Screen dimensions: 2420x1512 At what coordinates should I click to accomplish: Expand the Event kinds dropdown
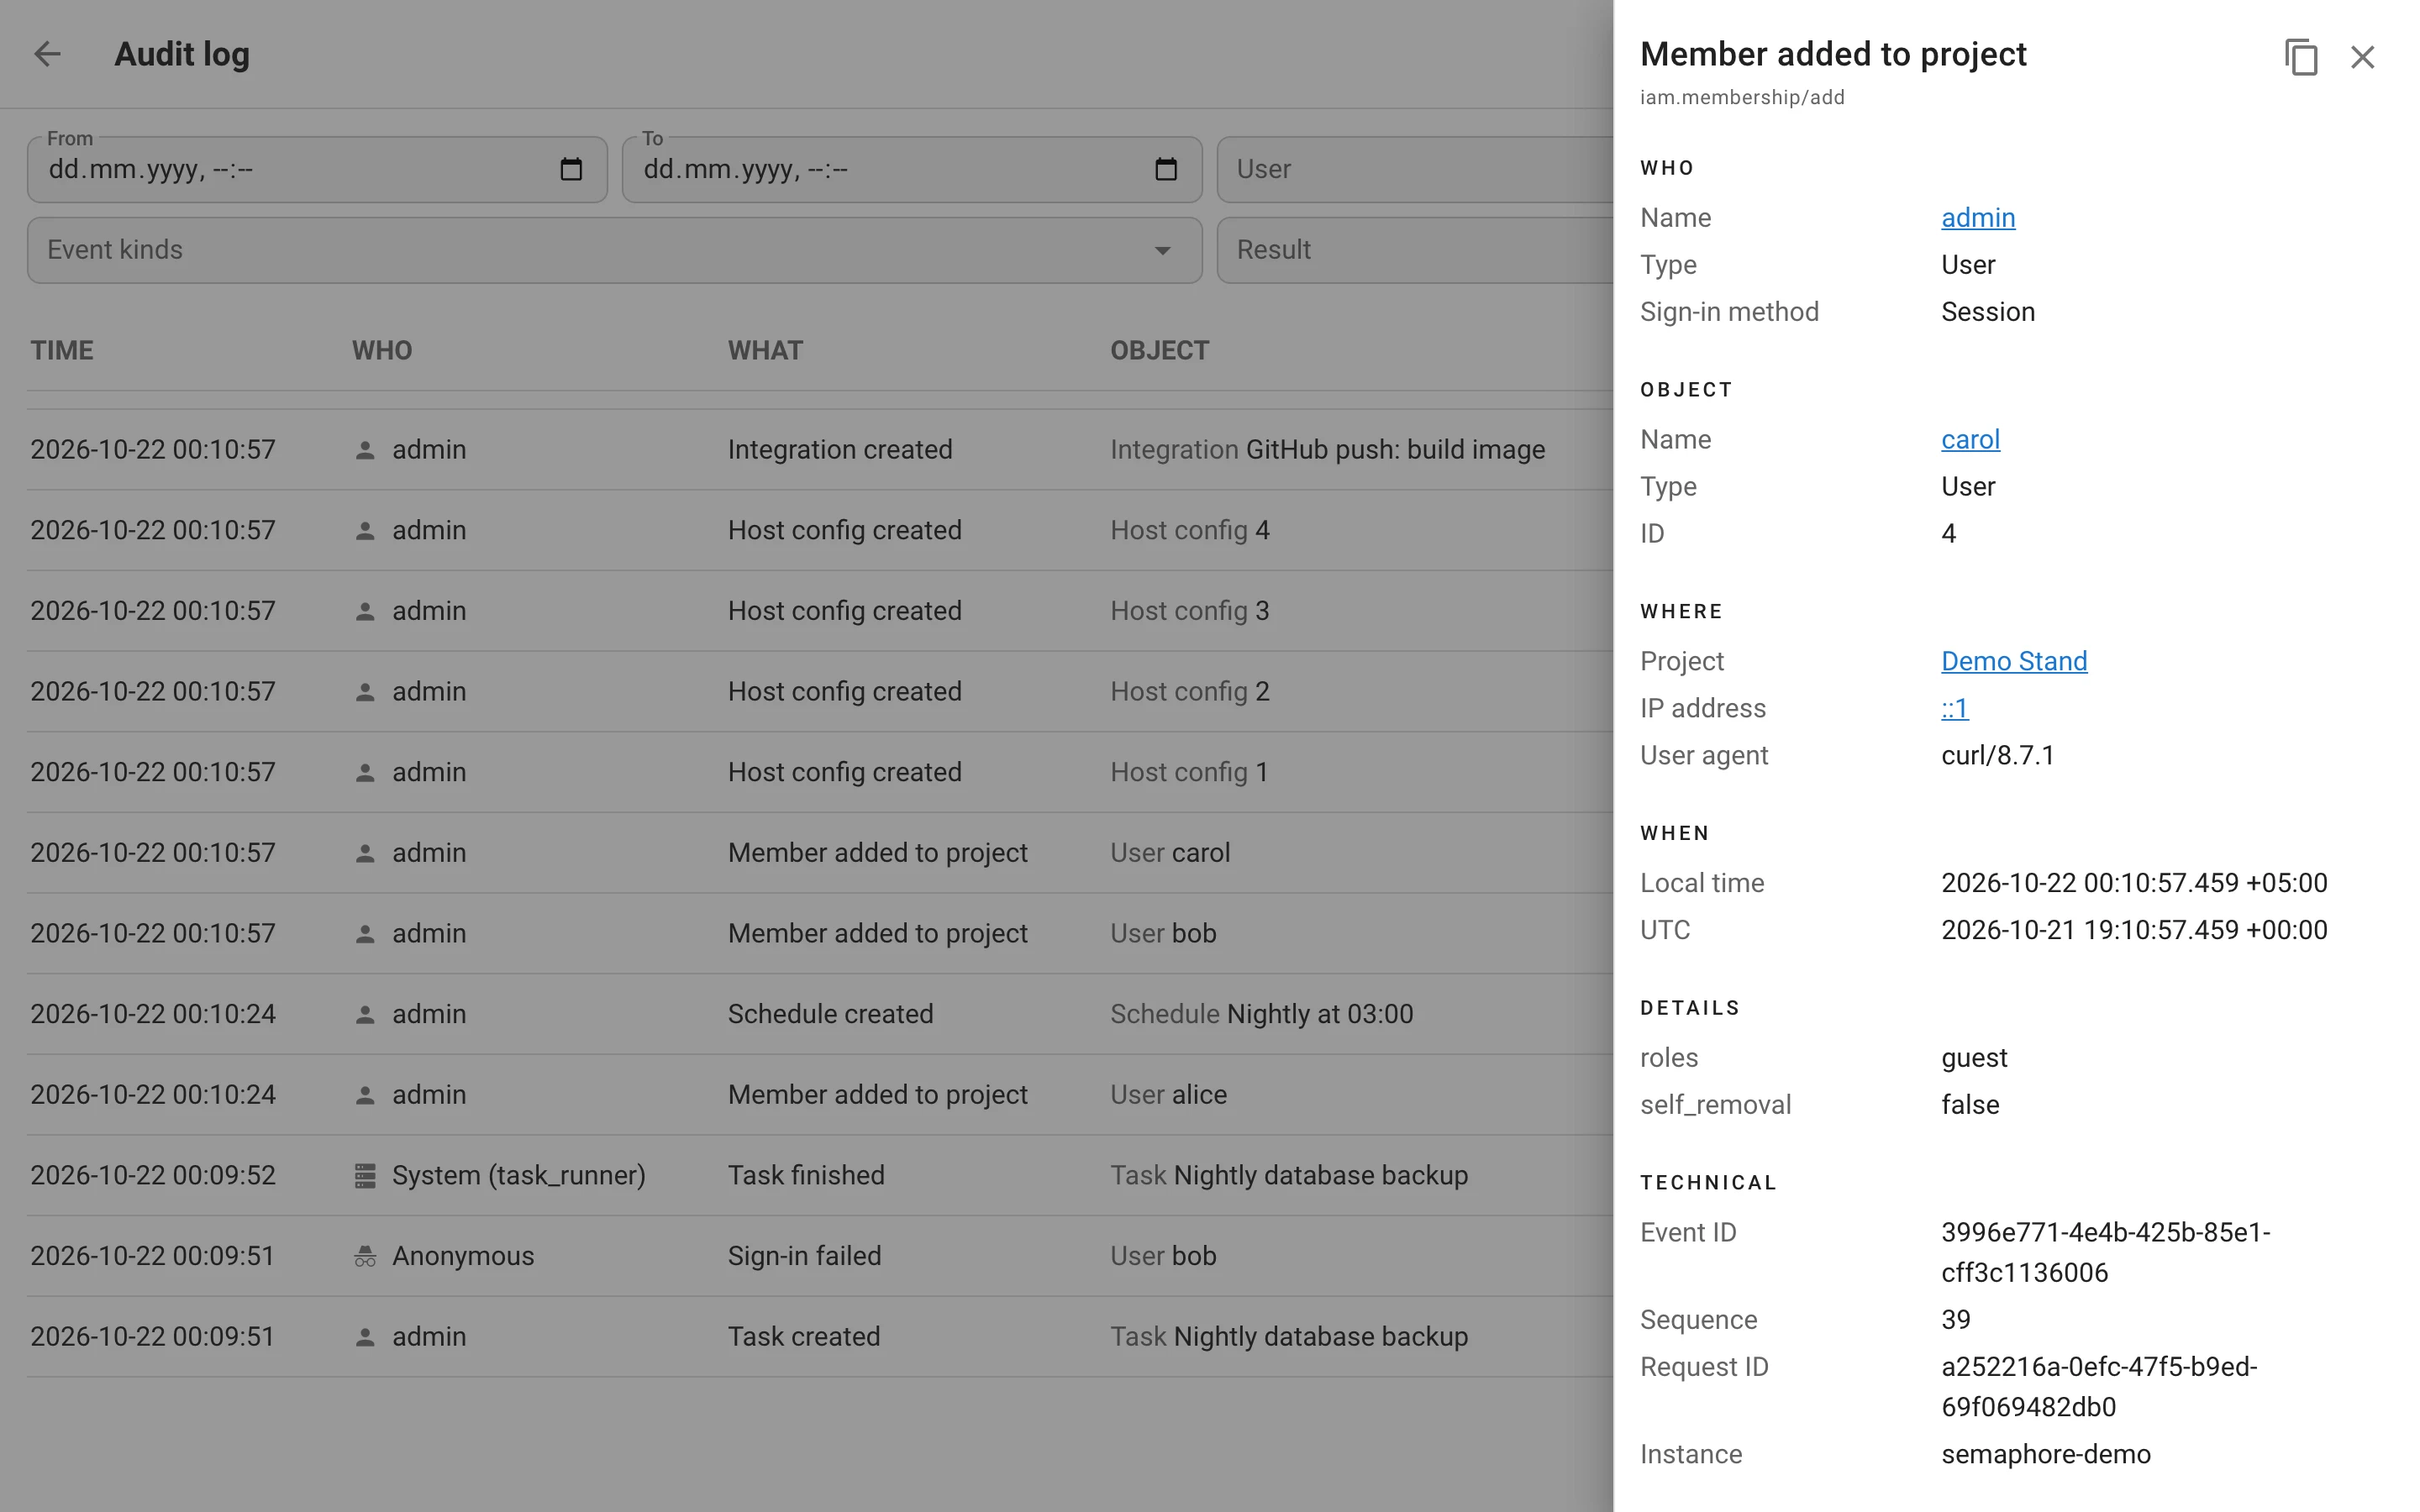[x=1162, y=250]
